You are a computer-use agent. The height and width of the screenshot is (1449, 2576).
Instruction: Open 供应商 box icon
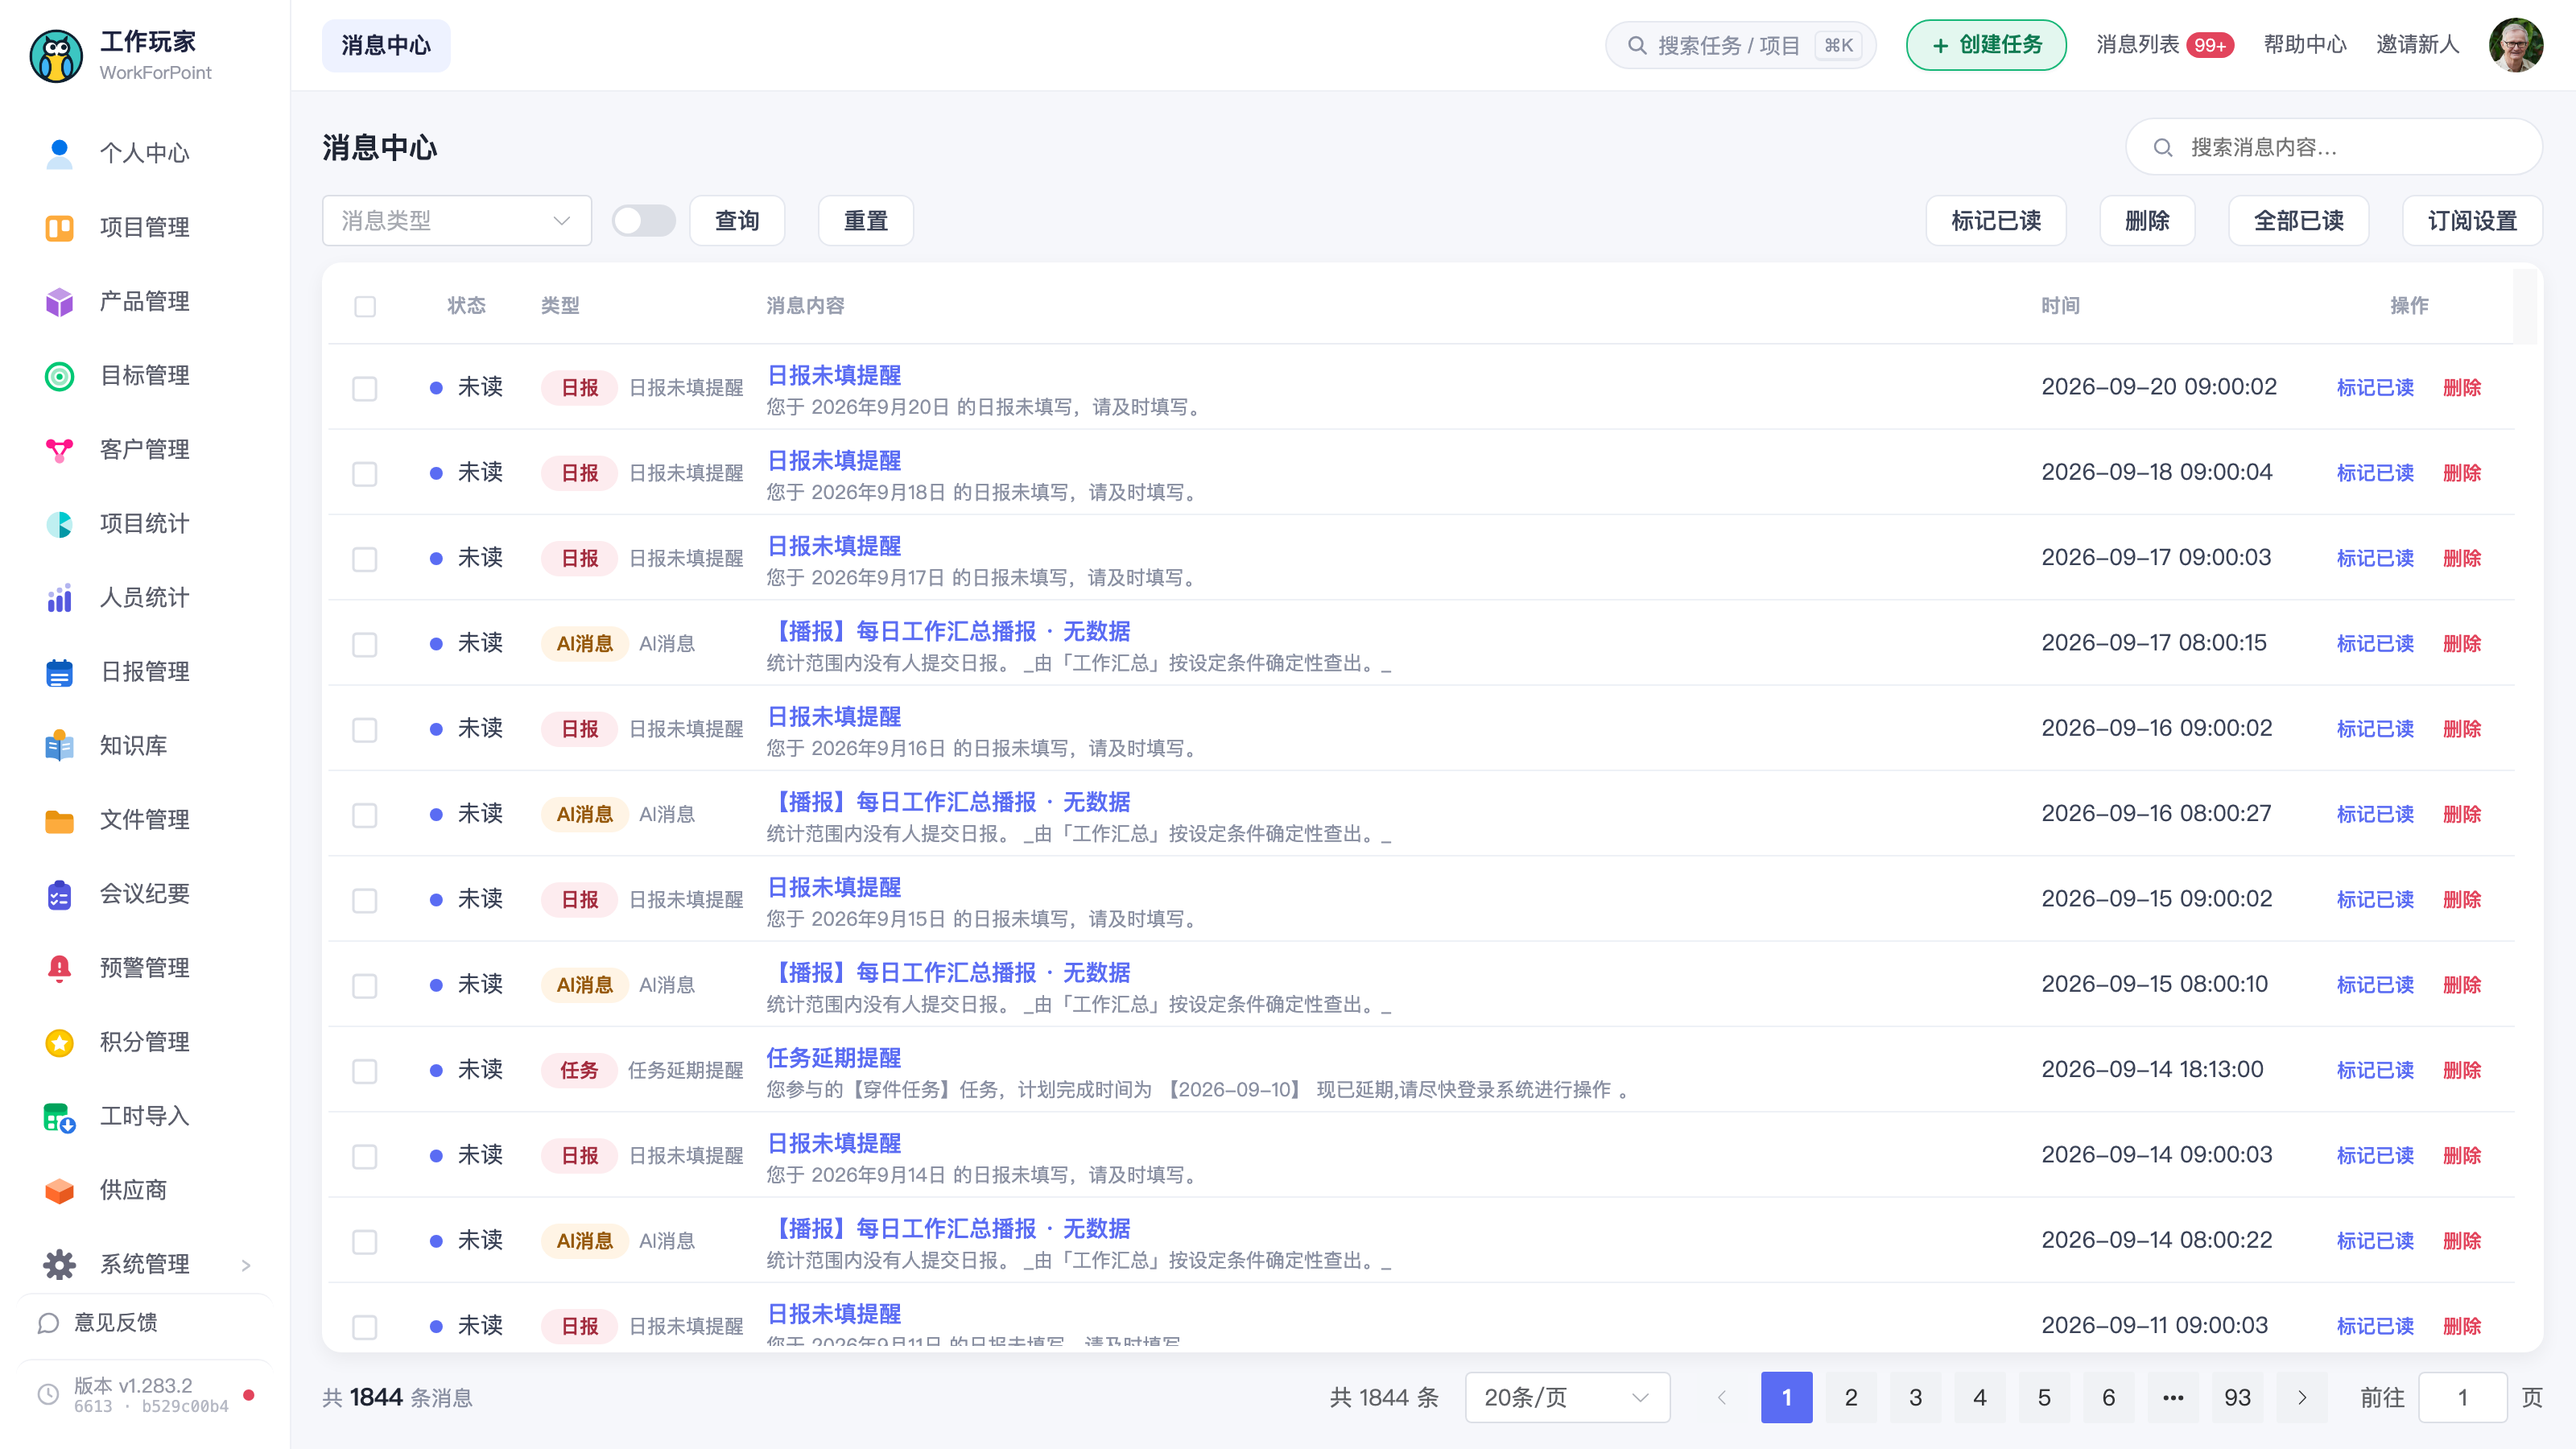coord(59,1190)
